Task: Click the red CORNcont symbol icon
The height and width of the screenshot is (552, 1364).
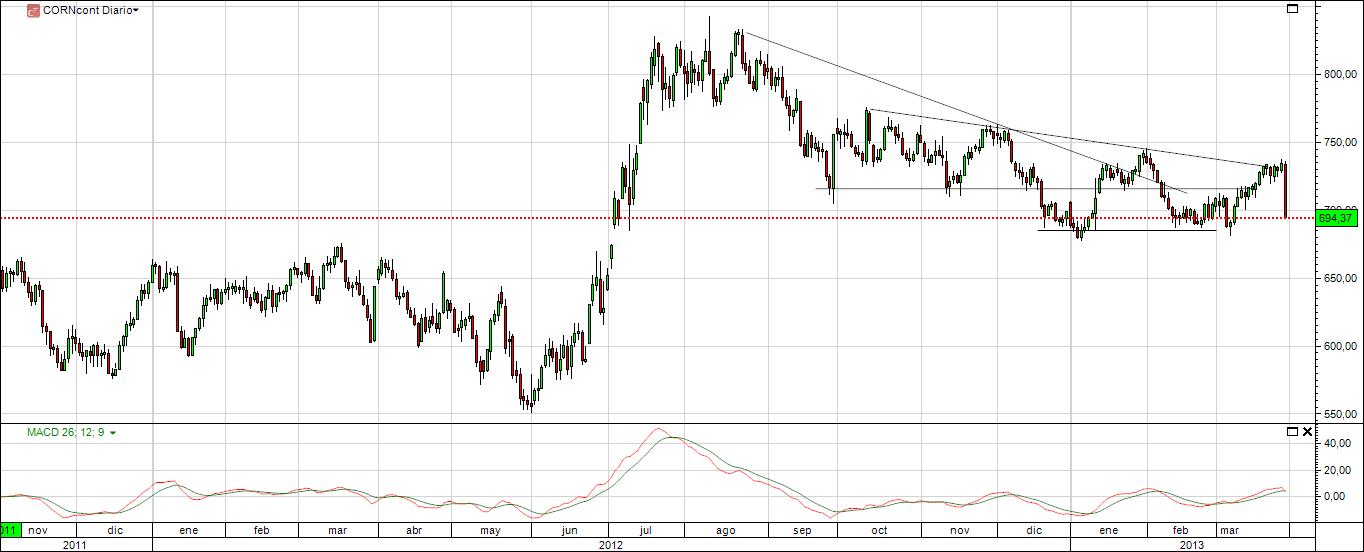Action: point(33,10)
